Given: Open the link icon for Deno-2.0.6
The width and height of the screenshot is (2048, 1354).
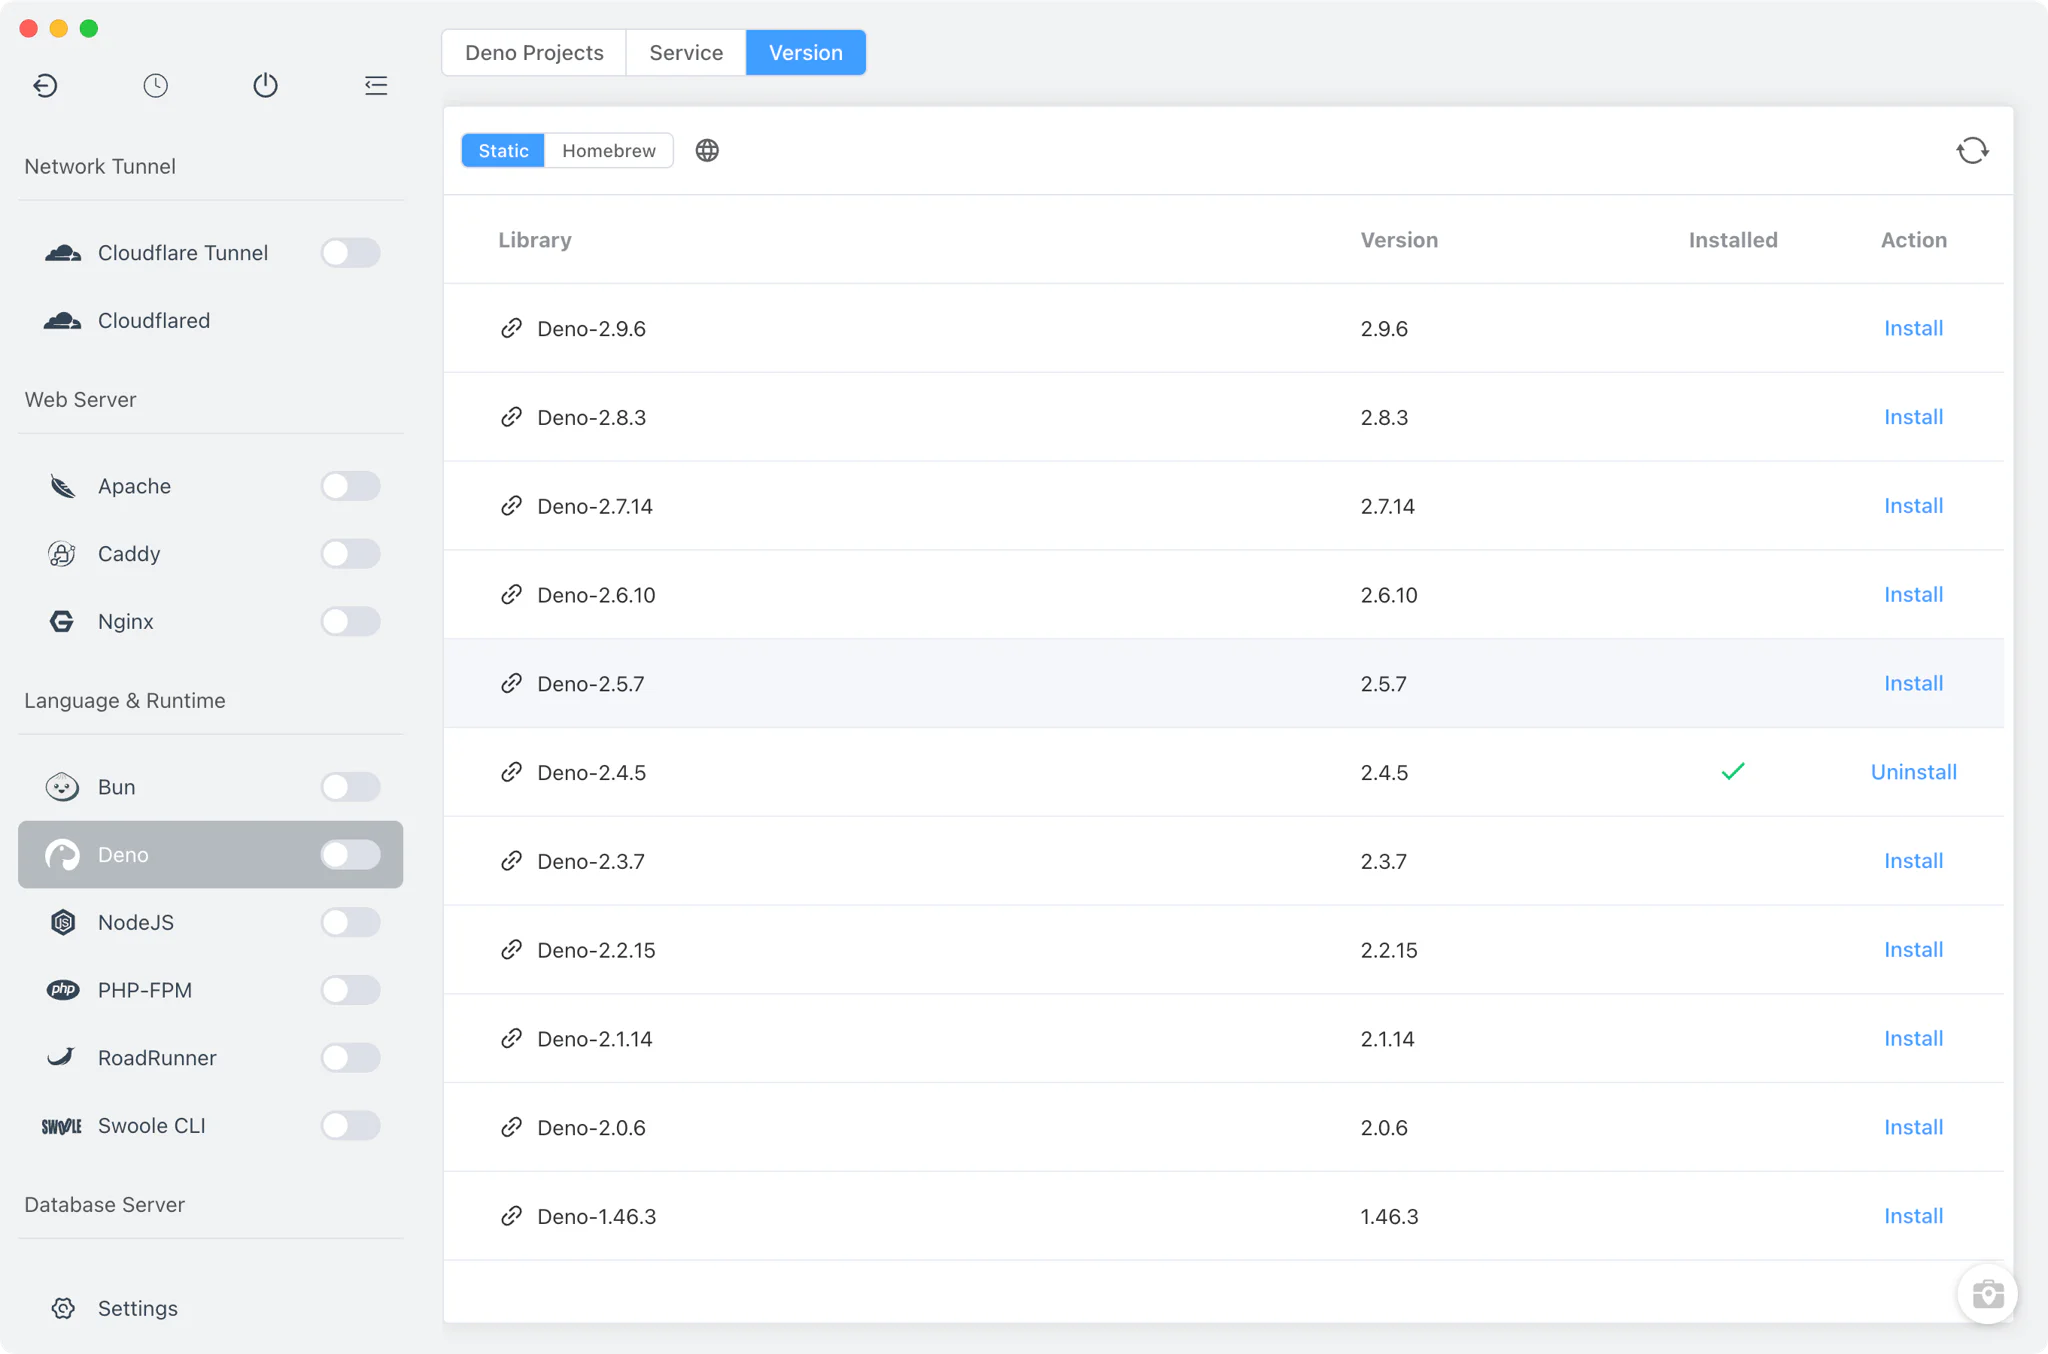Looking at the screenshot, I should [511, 1128].
